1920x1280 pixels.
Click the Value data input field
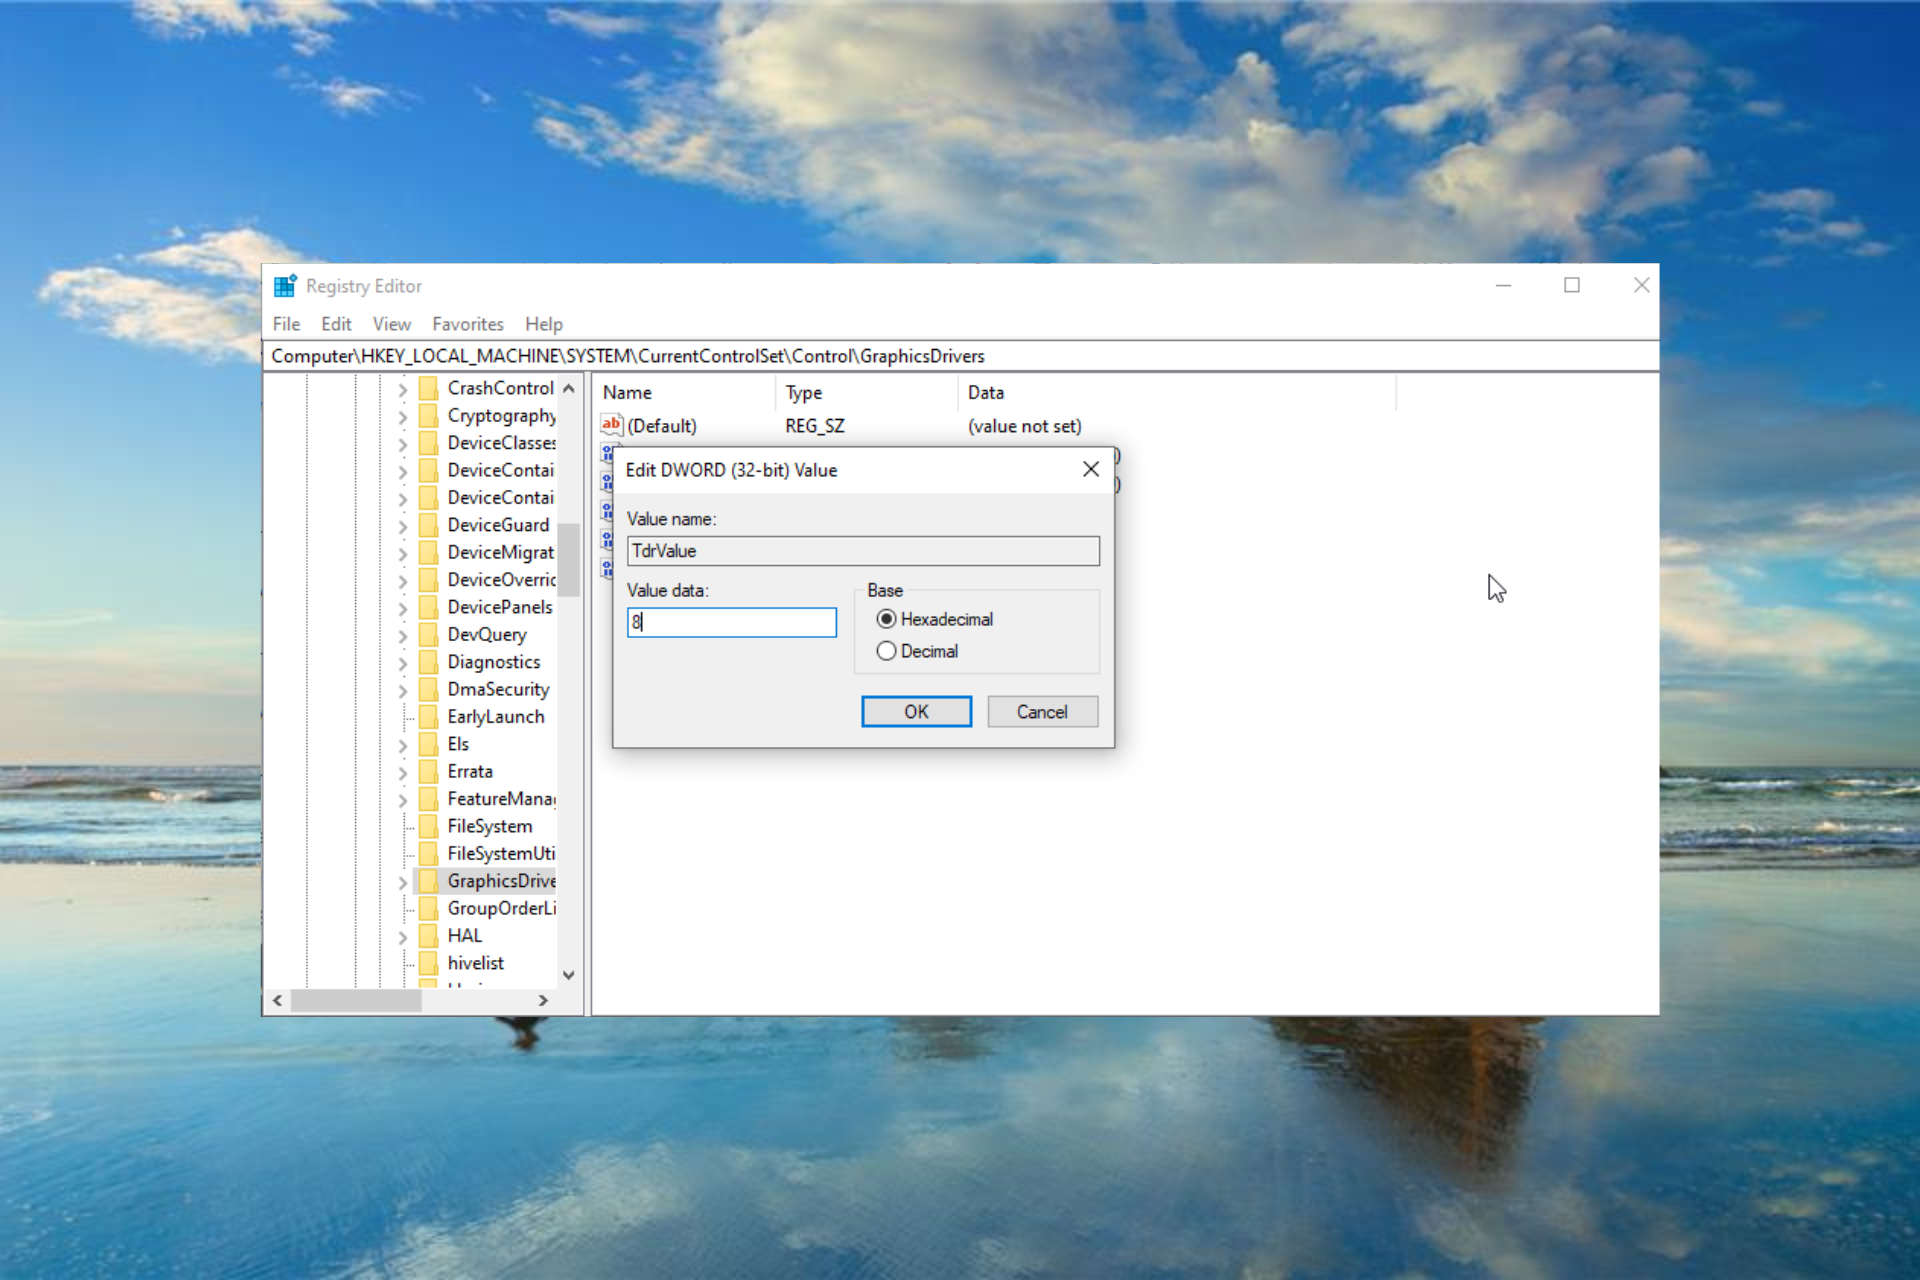tap(732, 622)
